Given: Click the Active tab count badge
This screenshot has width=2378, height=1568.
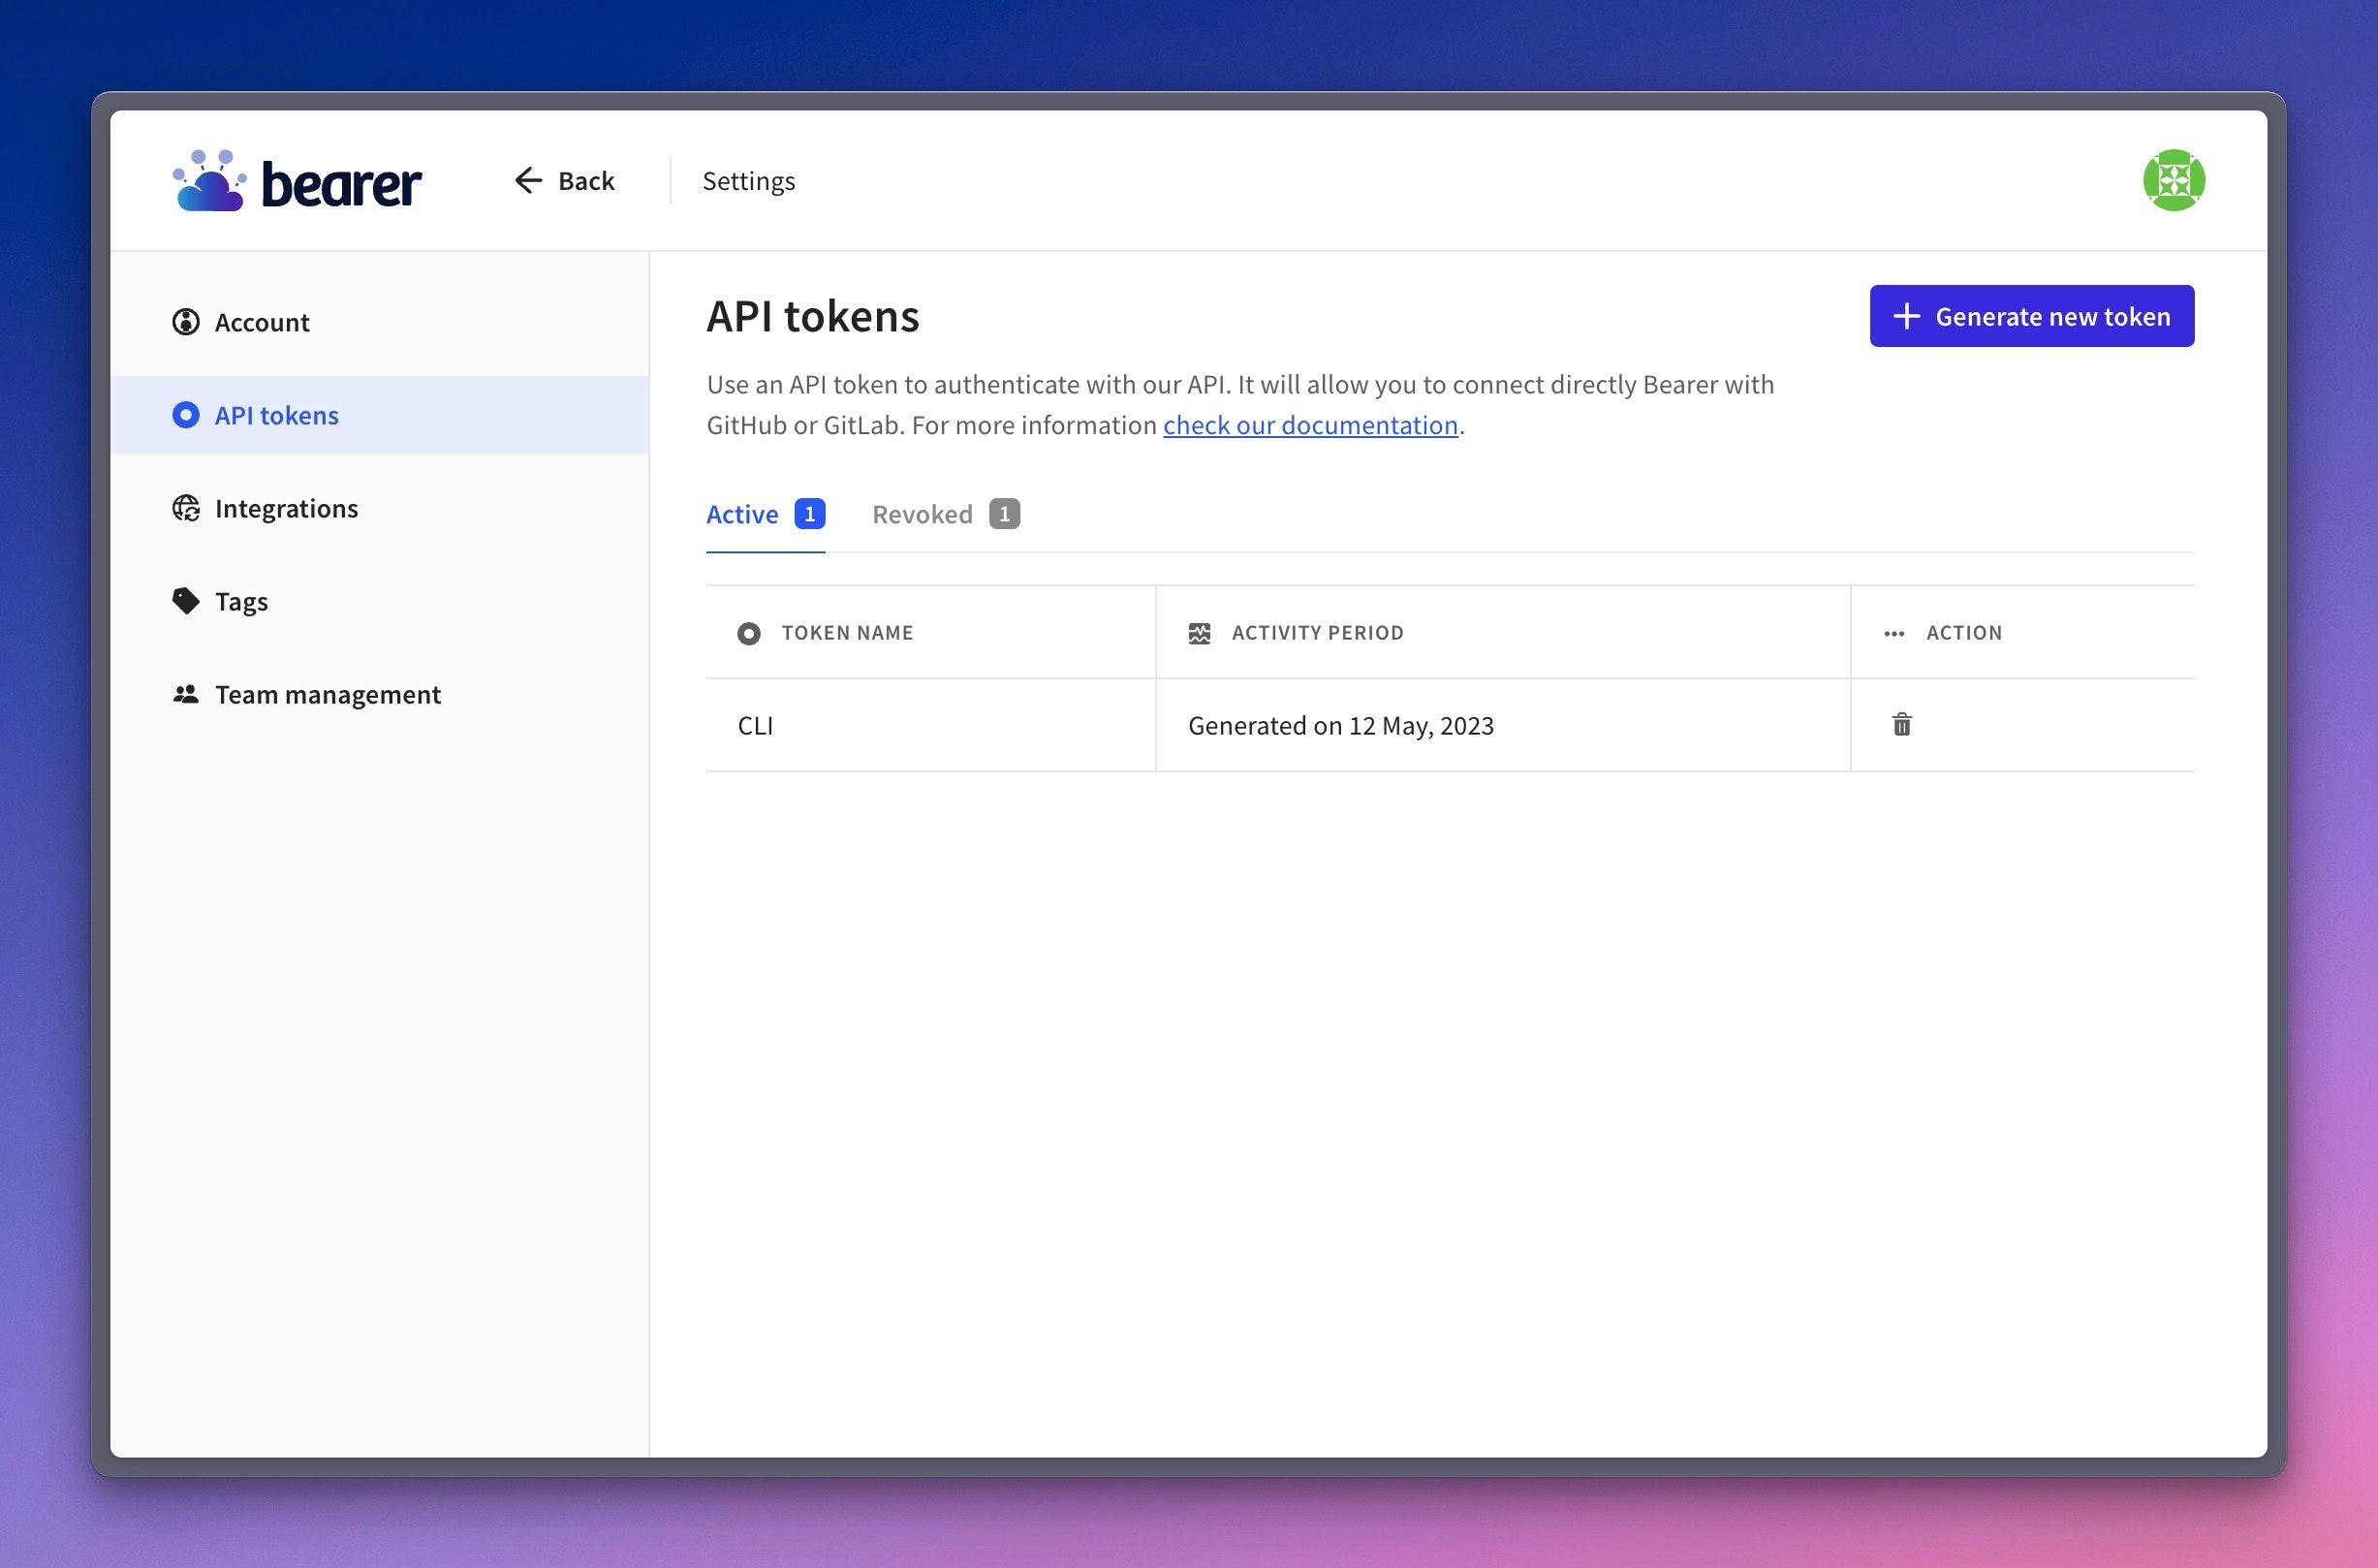Looking at the screenshot, I should coord(810,514).
